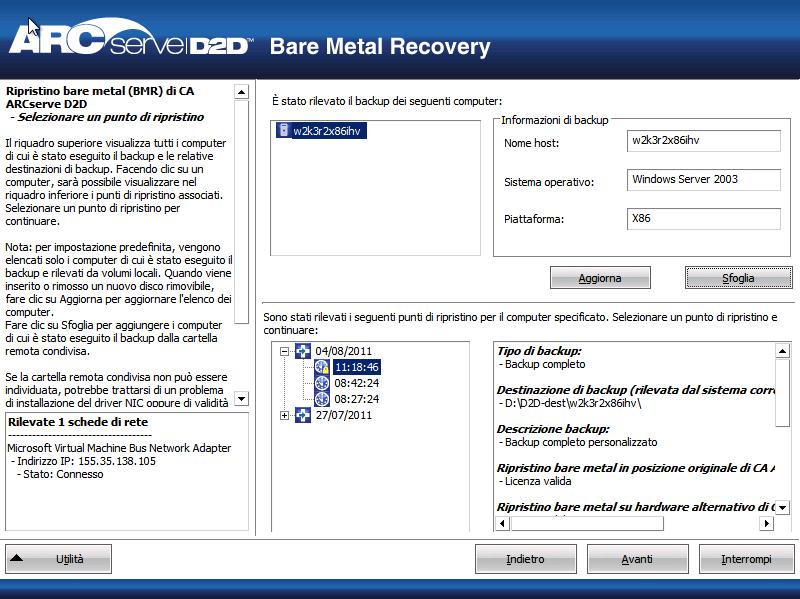Select recovery point 08:42:24
The width and height of the screenshot is (800, 599).
357,383
